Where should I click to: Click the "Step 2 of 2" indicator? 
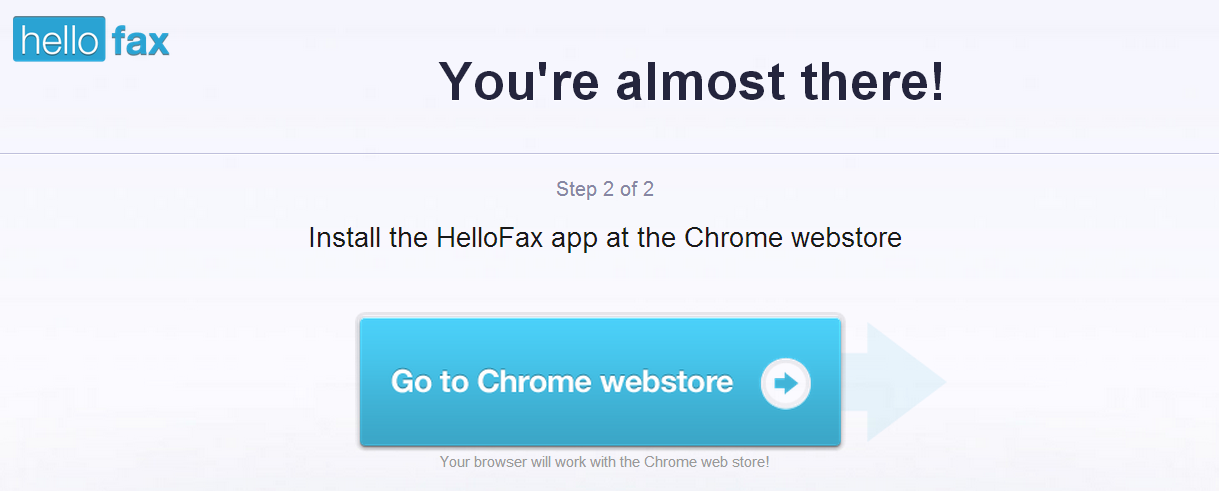click(605, 189)
